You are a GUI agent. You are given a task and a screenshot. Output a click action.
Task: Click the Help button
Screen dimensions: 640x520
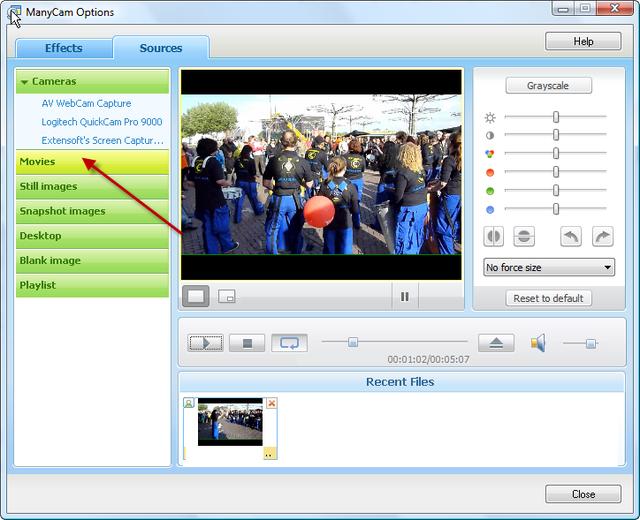click(583, 42)
